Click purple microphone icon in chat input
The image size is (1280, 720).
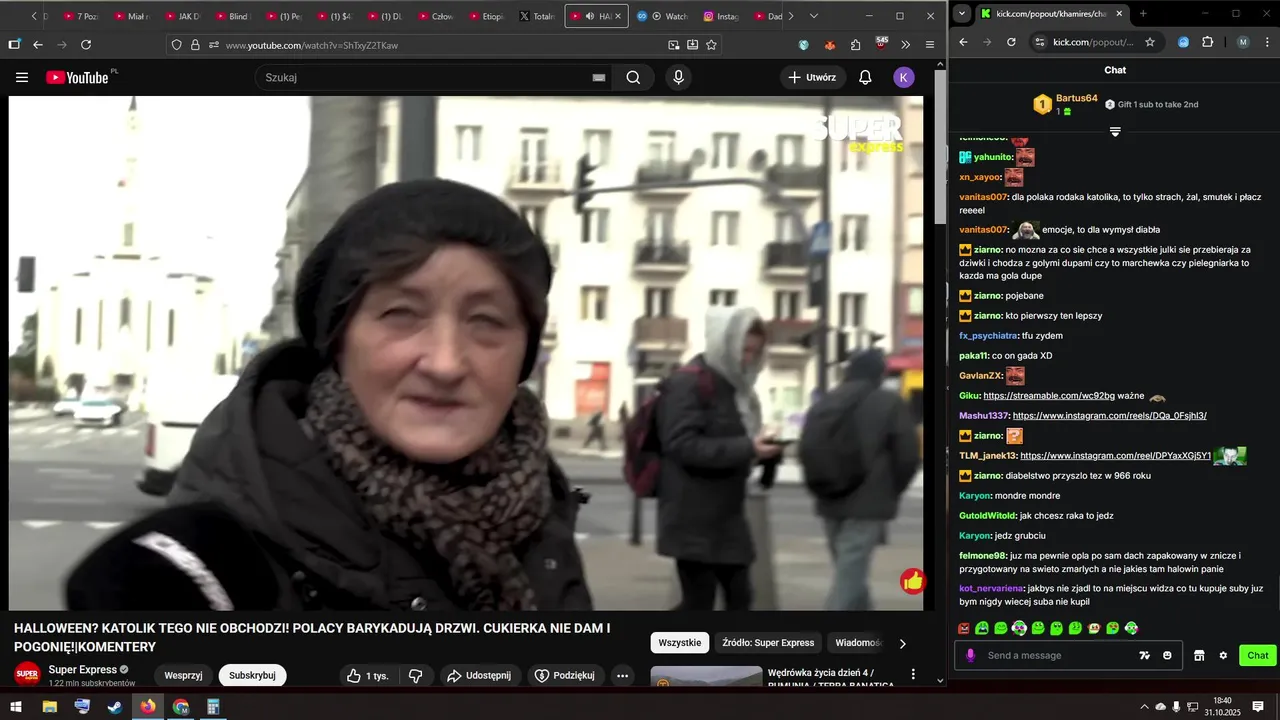pyautogui.click(x=970, y=655)
